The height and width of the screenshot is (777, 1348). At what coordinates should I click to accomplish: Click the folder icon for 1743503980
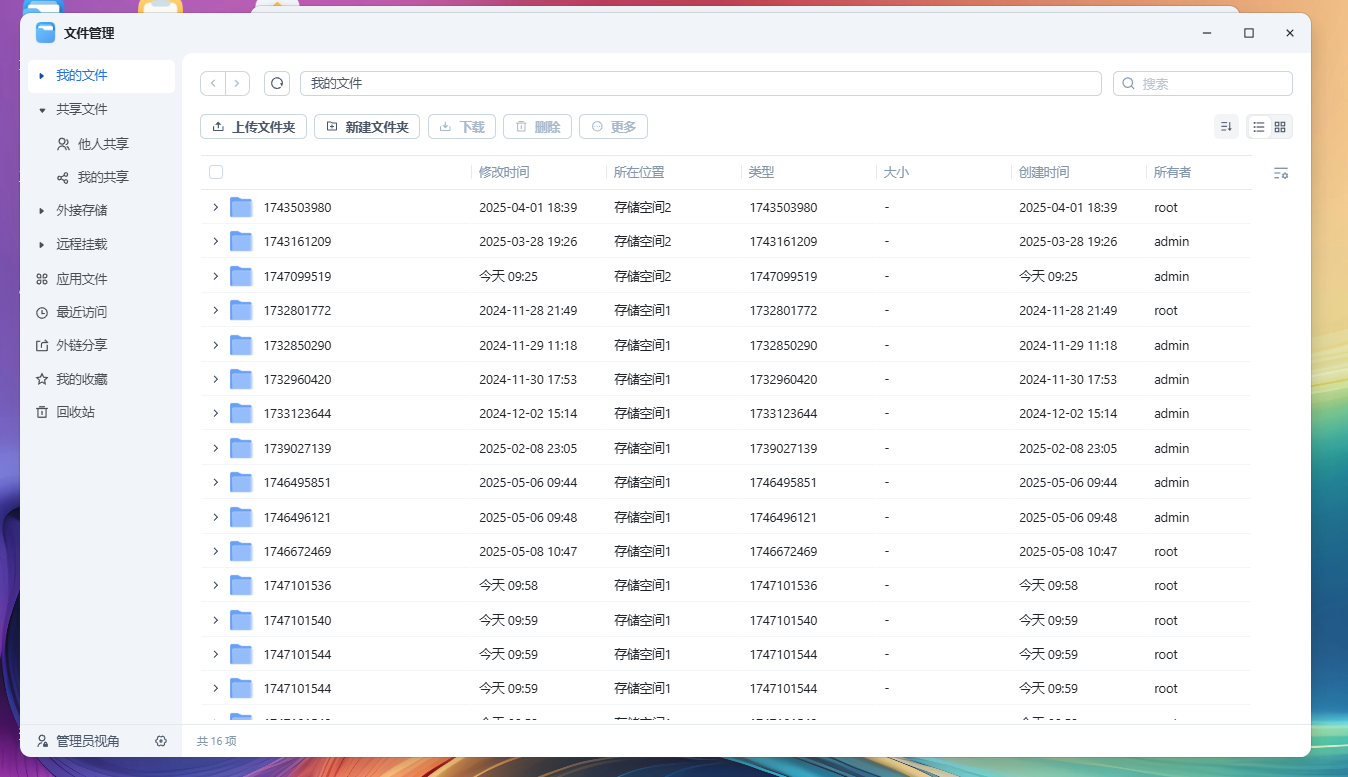click(x=241, y=208)
